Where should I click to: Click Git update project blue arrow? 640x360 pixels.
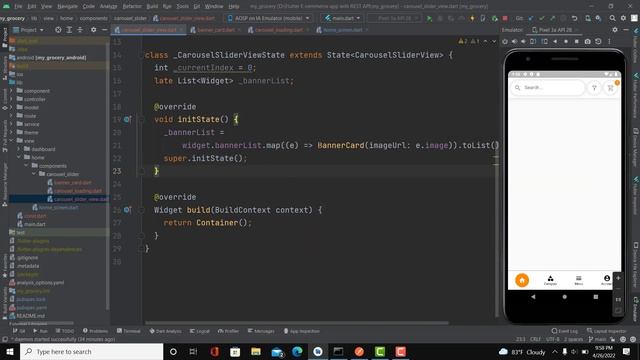(531, 18)
